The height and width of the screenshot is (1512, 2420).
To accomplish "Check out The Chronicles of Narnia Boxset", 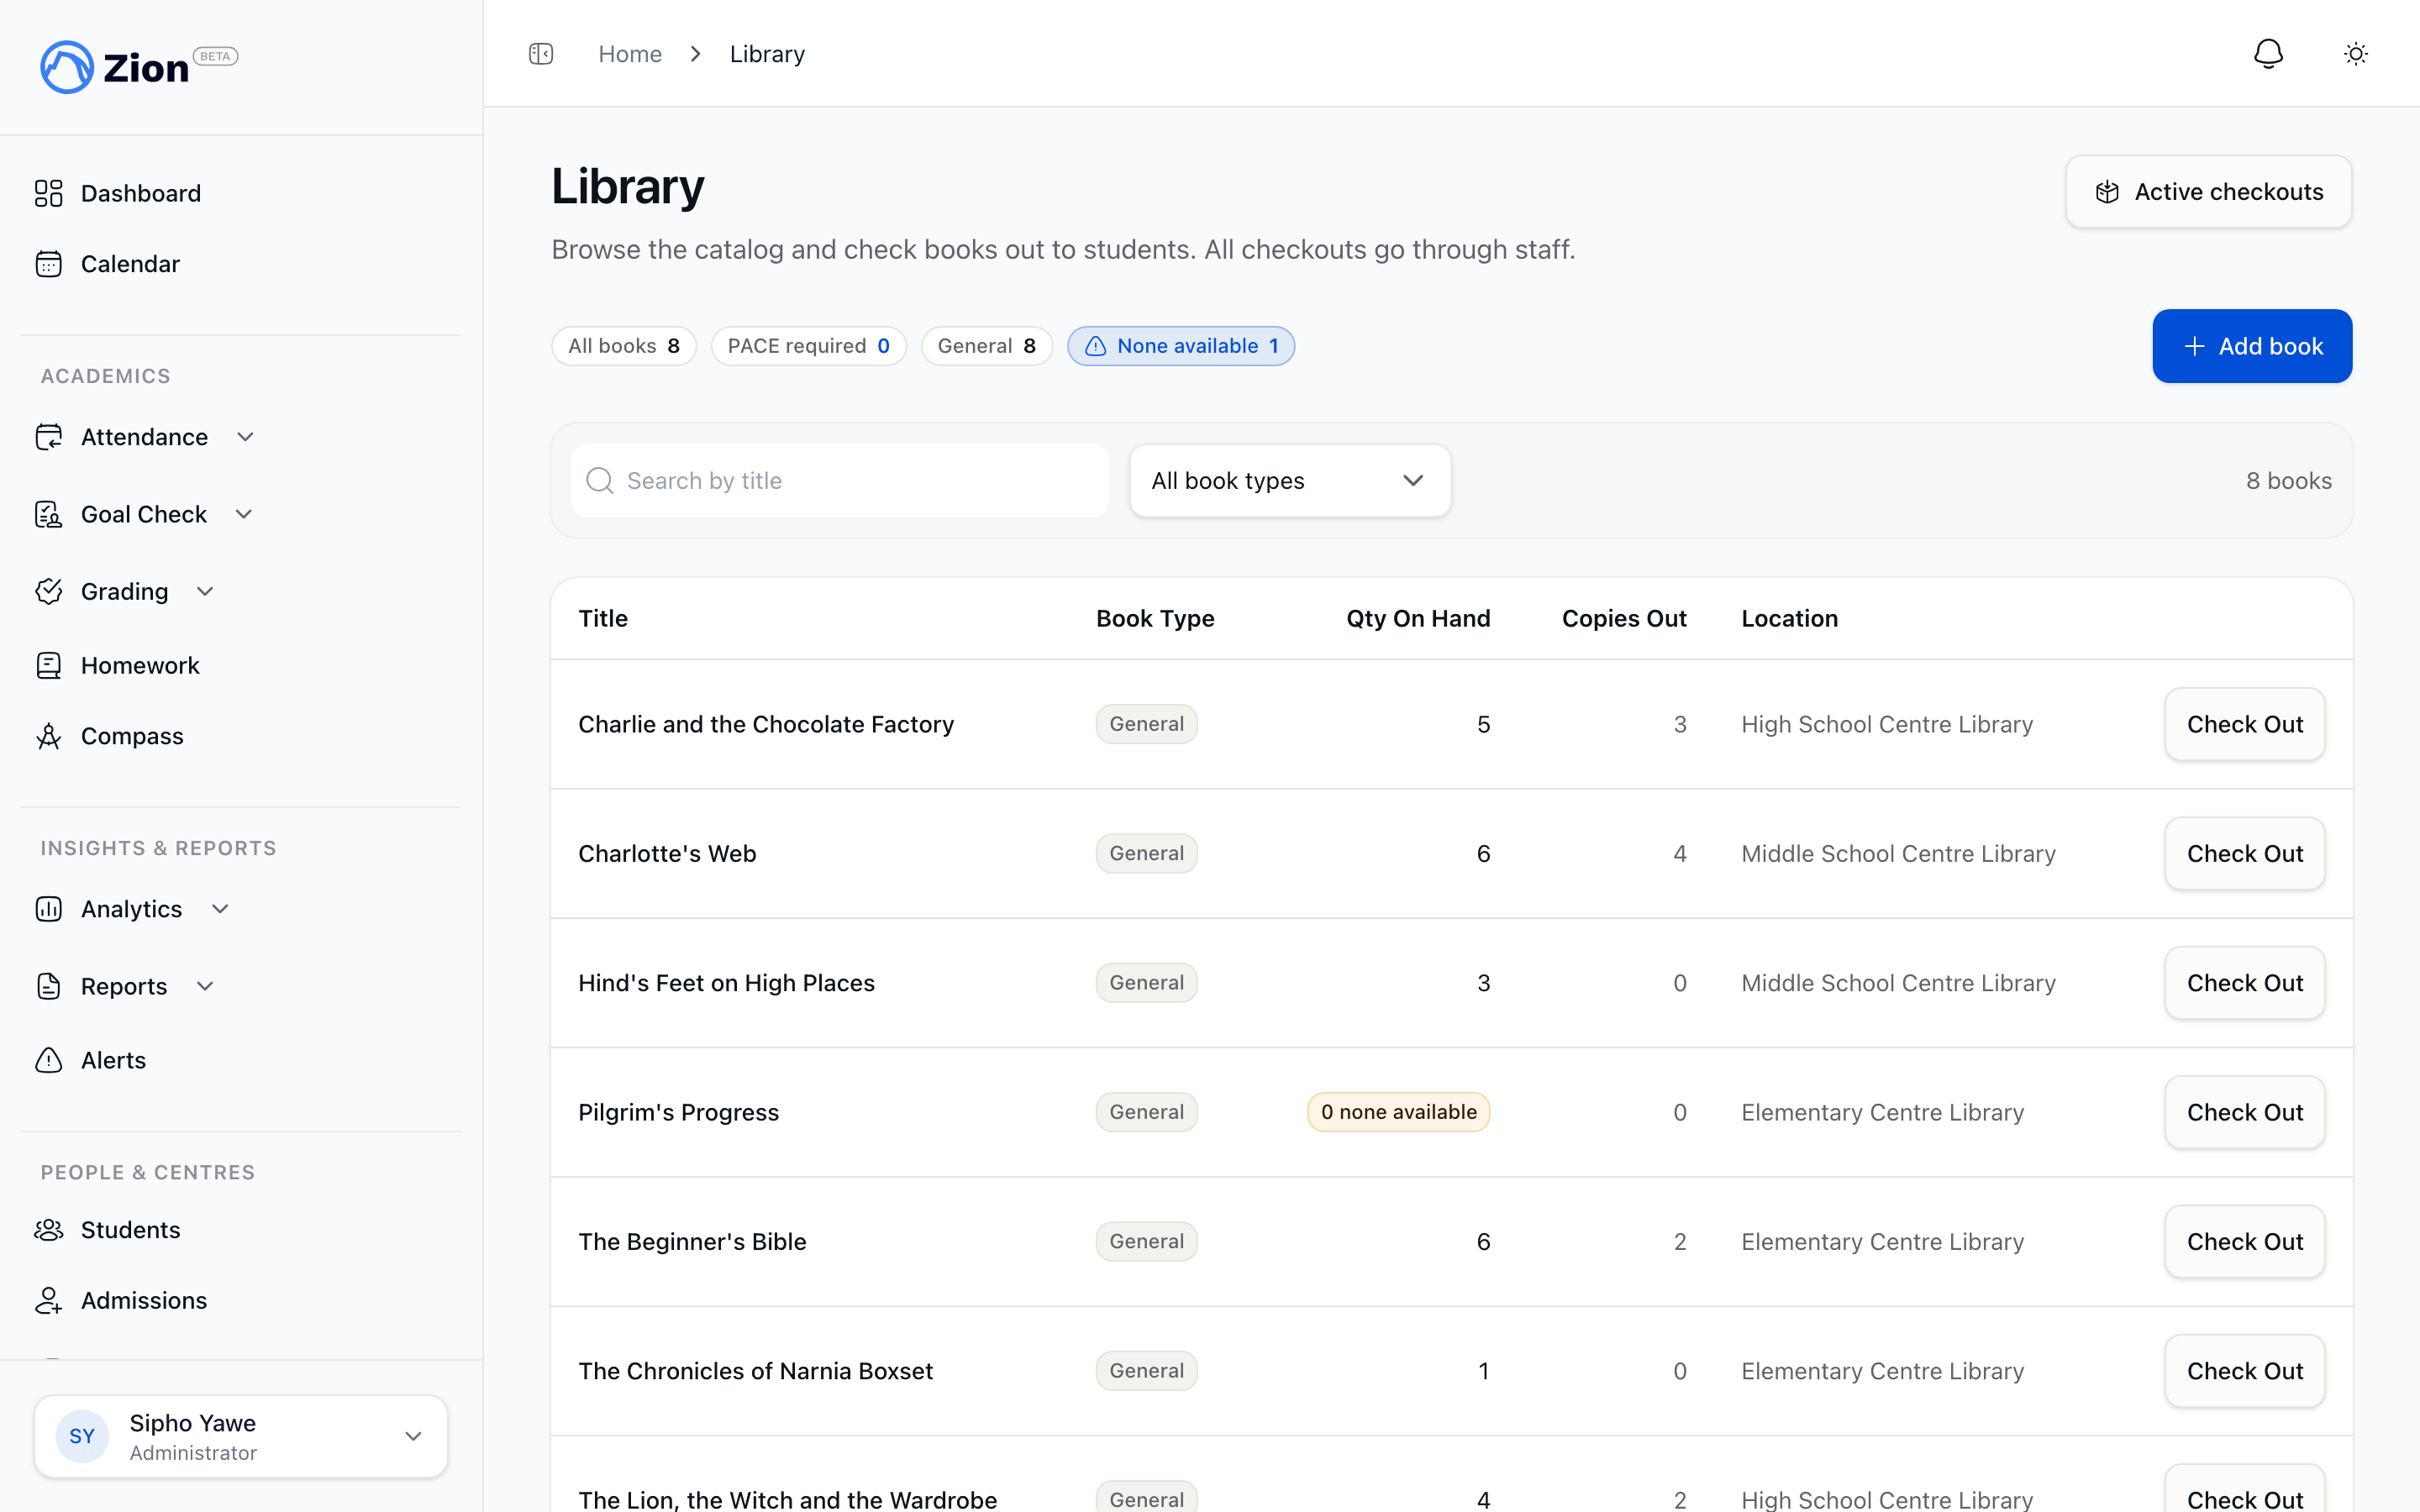I will [2245, 1371].
